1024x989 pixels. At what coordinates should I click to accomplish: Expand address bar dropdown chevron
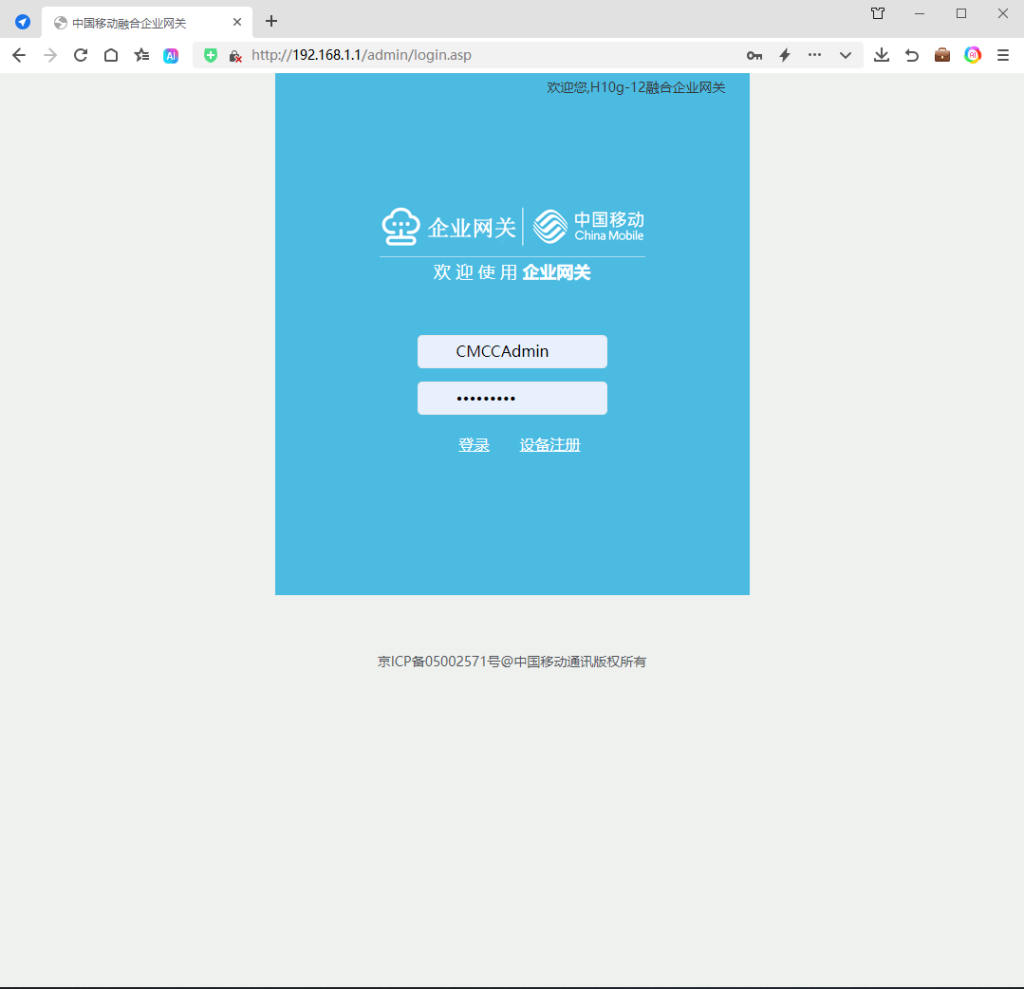(845, 56)
